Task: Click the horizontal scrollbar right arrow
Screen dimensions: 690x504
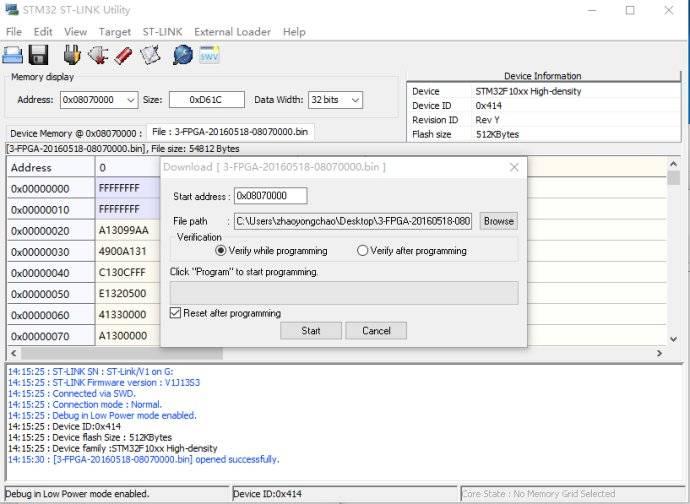Action: (x=659, y=353)
